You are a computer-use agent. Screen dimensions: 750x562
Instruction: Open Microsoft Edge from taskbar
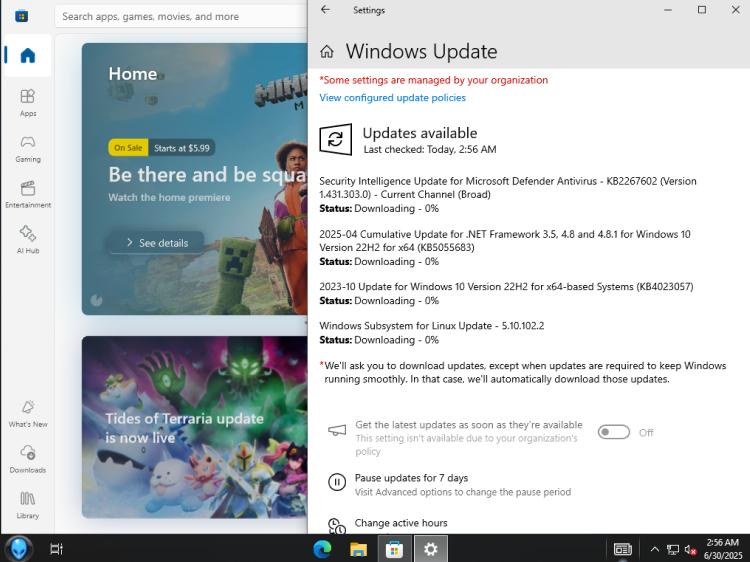(x=322, y=549)
